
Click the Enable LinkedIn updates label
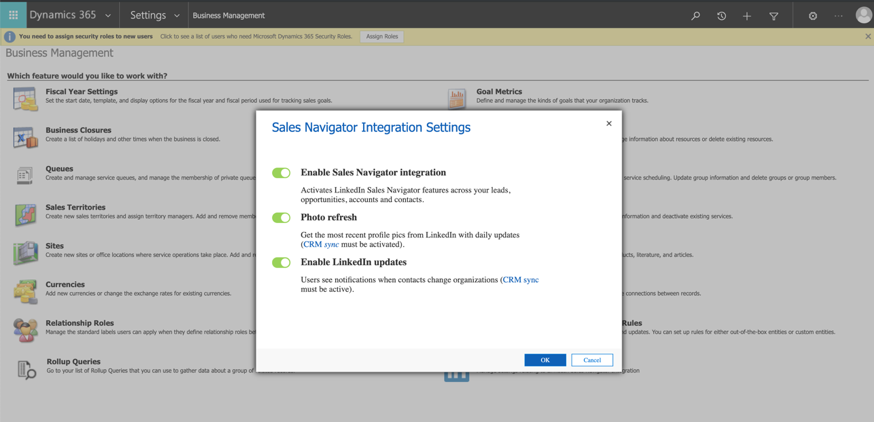click(x=354, y=261)
